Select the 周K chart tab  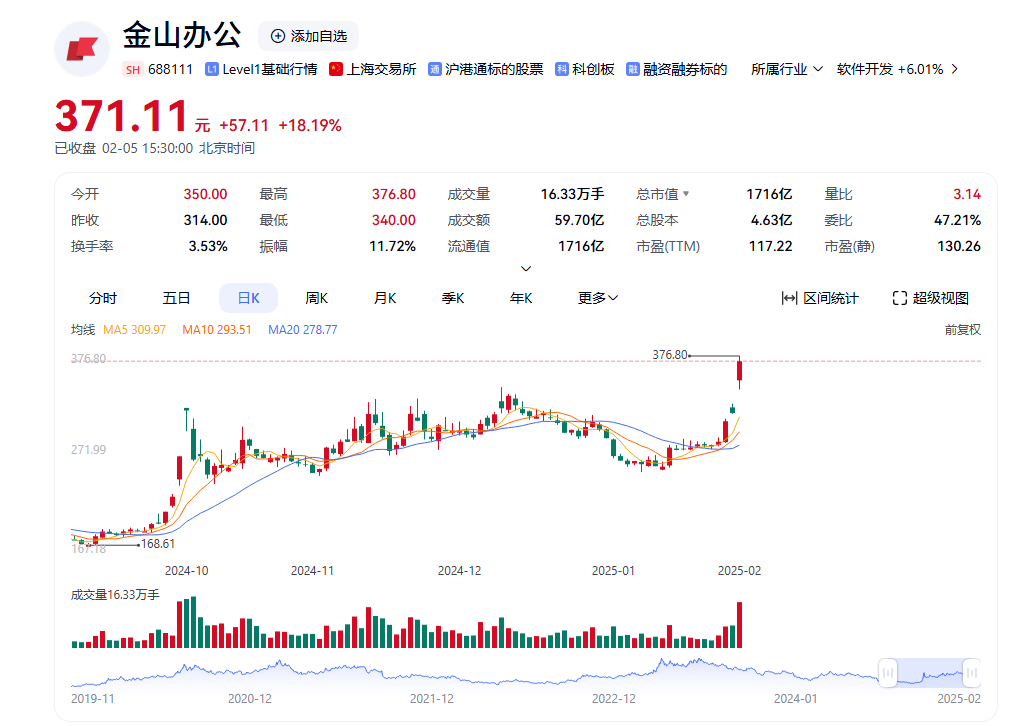point(317,298)
